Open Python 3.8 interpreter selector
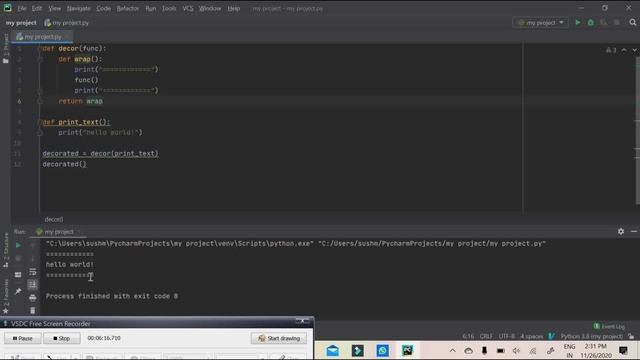This screenshot has width=640, height=360. [x=591, y=336]
